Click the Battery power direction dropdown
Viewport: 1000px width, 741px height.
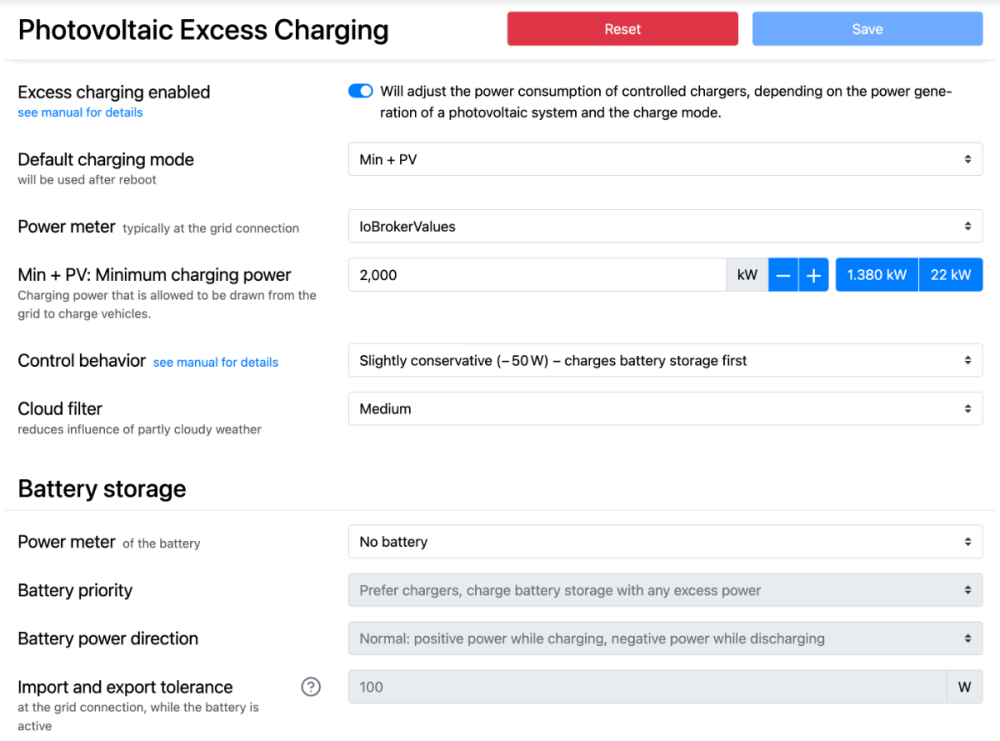[665, 639]
